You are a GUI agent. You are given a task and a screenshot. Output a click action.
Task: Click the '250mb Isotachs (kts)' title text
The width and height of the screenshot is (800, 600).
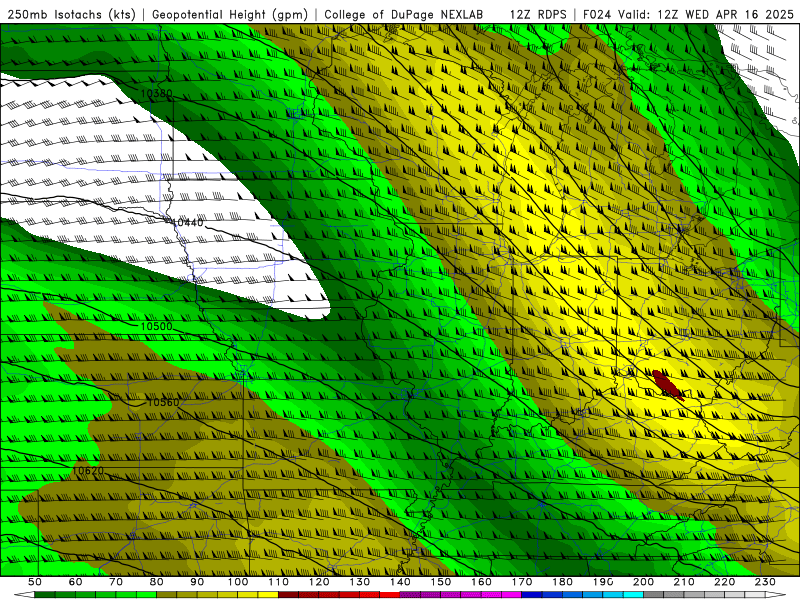point(71,15)
